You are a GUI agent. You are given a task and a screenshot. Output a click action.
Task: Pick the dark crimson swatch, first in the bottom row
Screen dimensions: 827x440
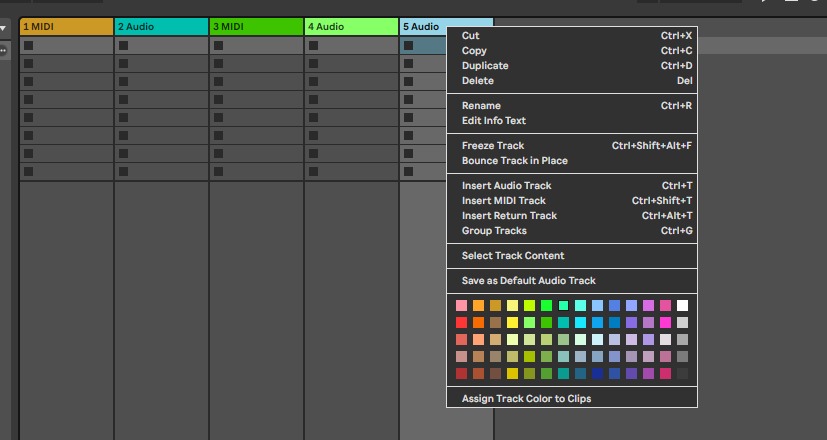461,374
